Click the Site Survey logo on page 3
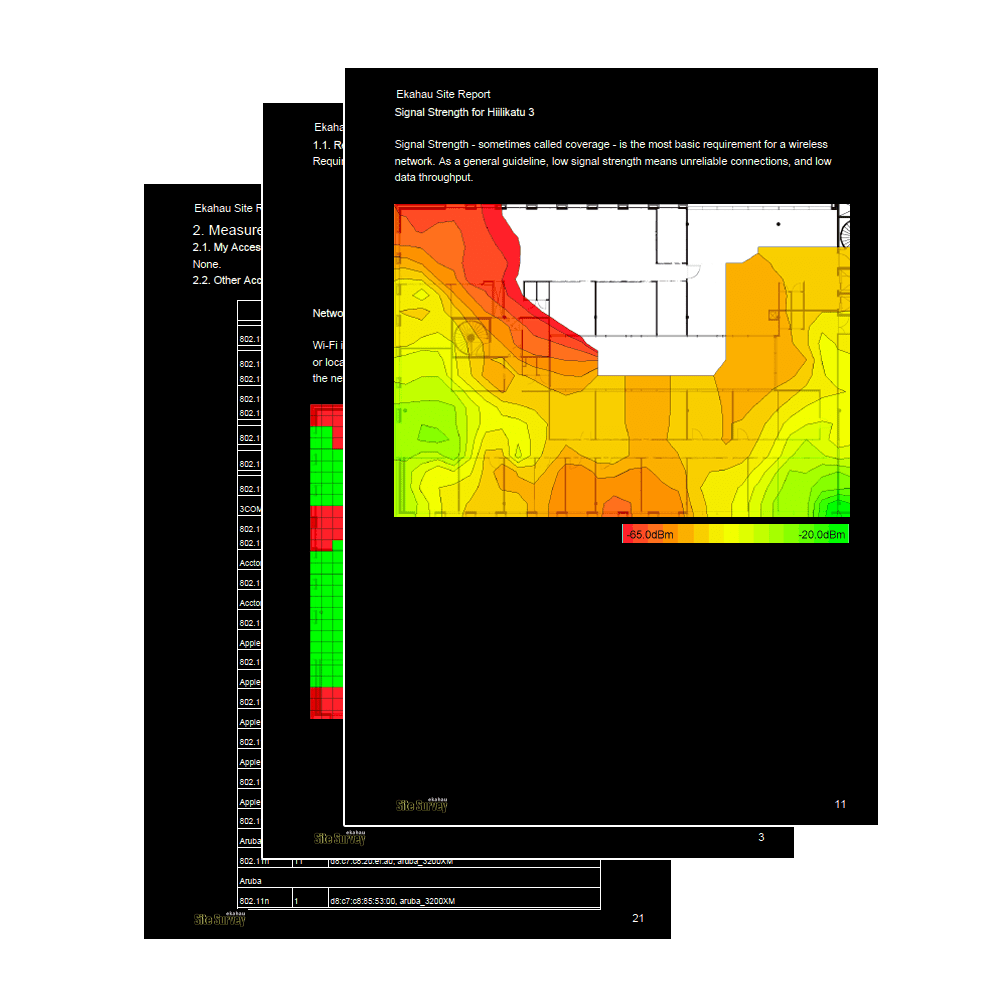This screenshot has height=1000, width=1000. point(339,837)
